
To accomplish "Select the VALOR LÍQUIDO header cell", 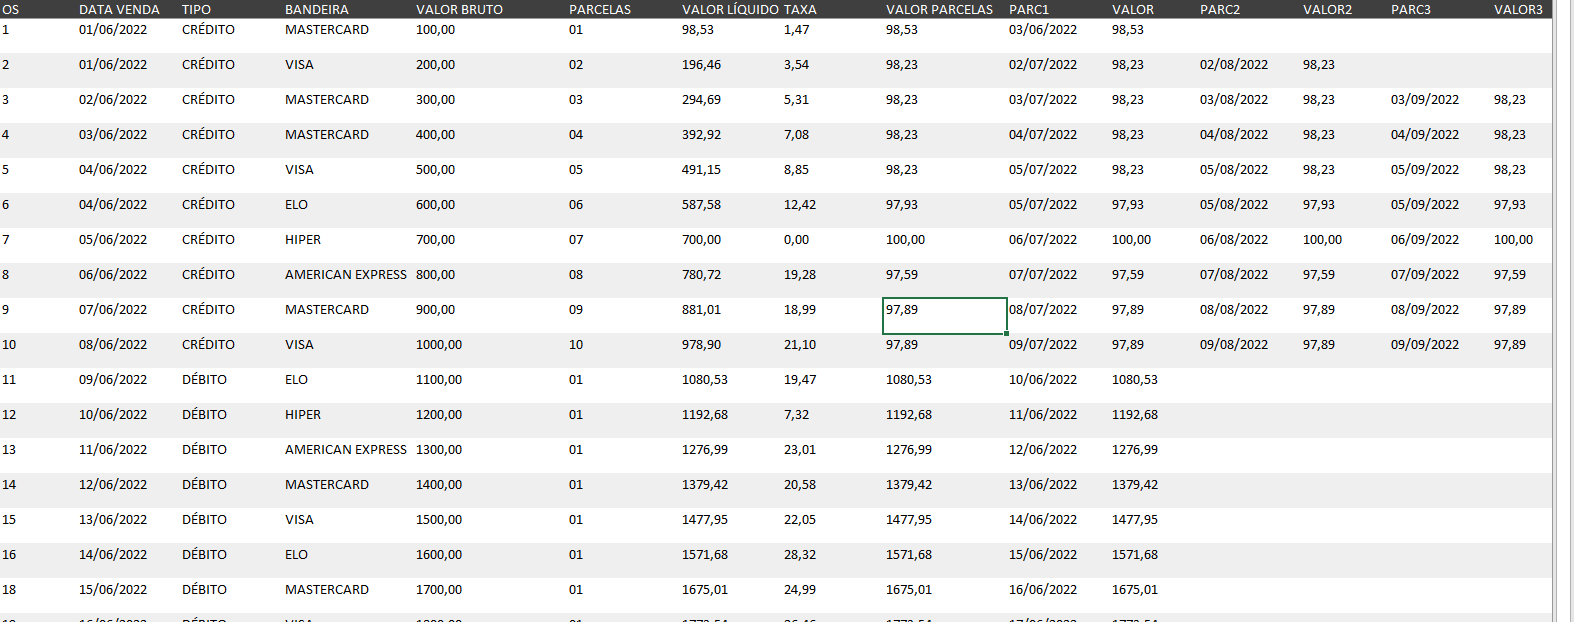I will [730, 9].
